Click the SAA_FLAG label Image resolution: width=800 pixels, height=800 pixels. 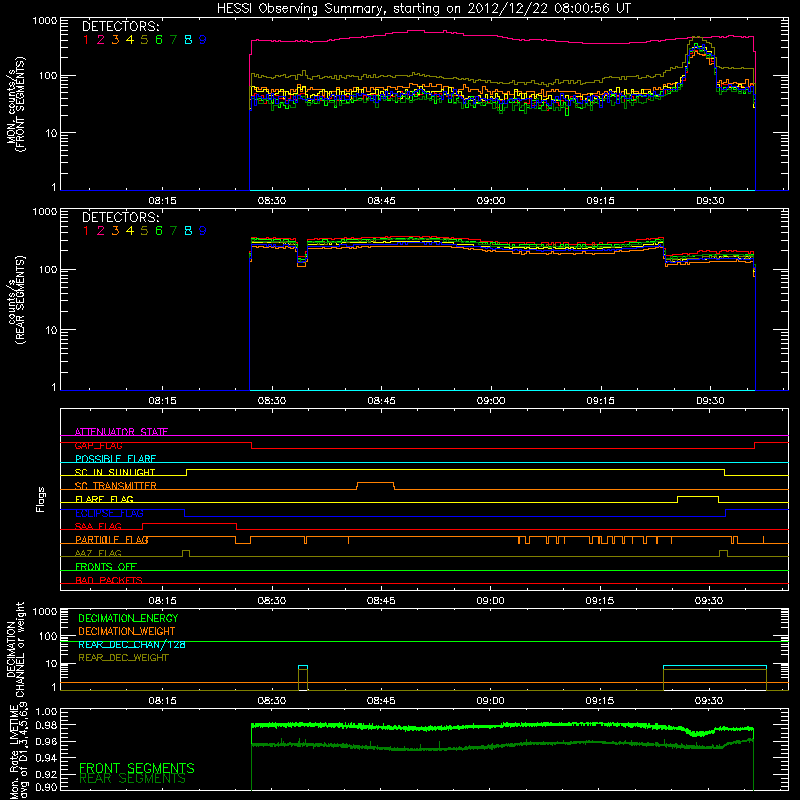tap(98, 526)
